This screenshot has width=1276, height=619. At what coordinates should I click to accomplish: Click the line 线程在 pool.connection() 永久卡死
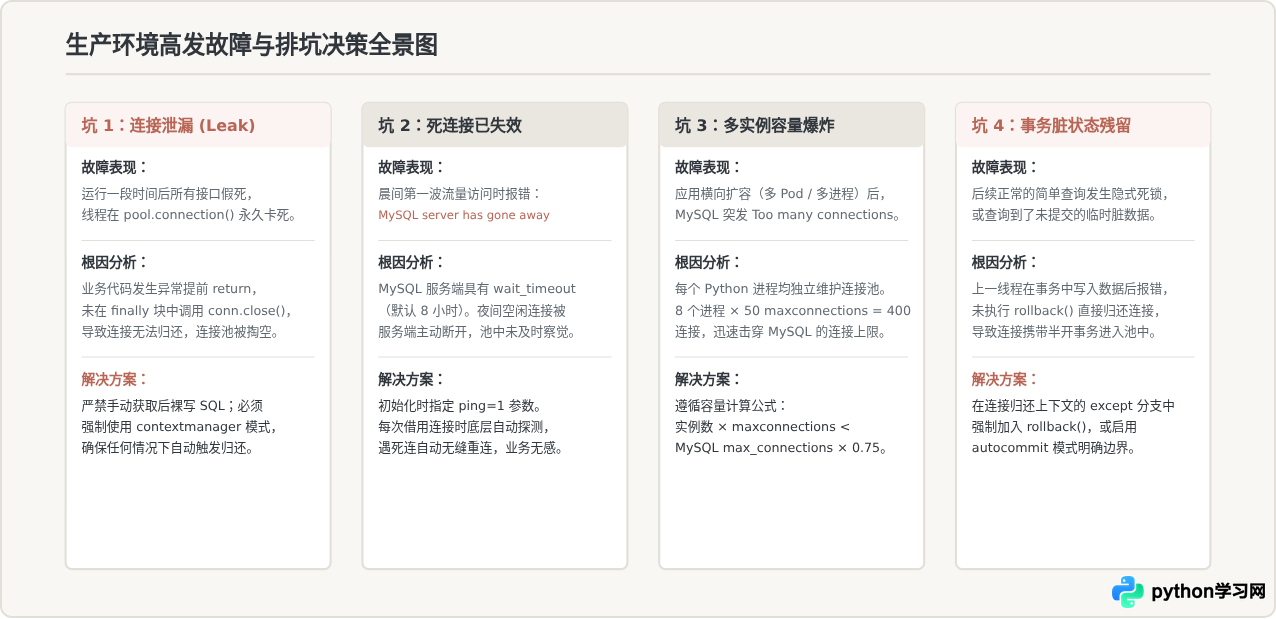coord(189,215)
